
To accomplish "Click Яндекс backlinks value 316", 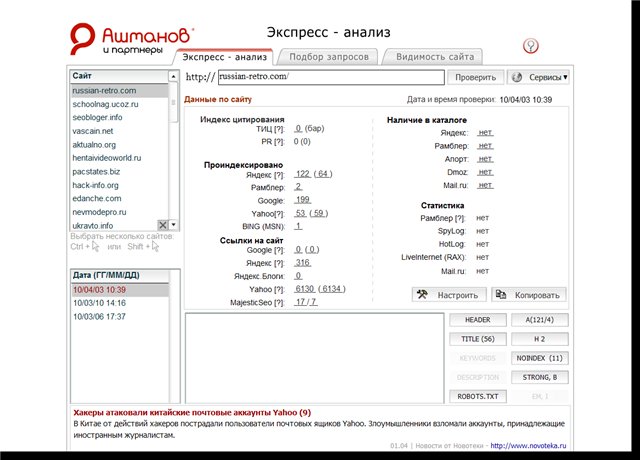I will coord(303,262).
